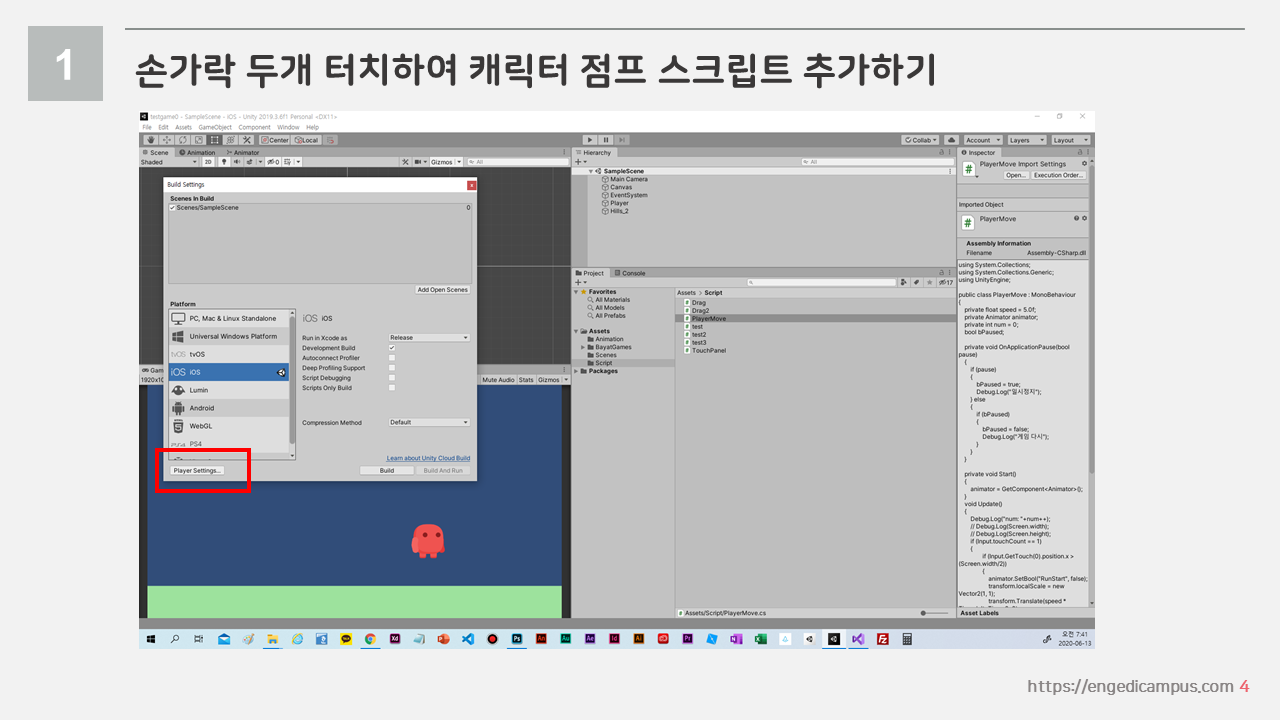The image size is (1280, 720).
Task: Select the Scale tool in Unity toolbar
Action: click(198, 140)
